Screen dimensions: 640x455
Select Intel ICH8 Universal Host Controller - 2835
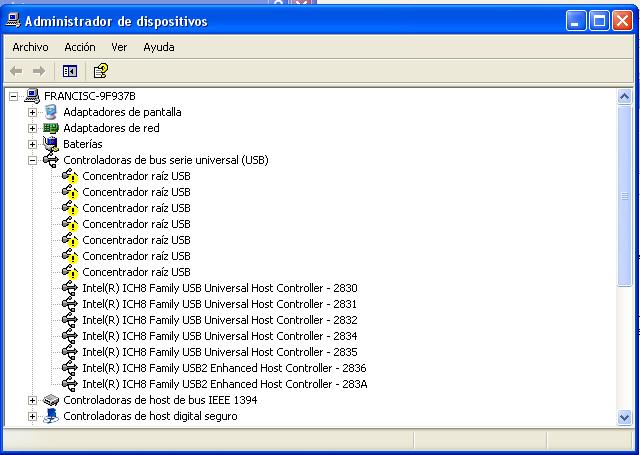pyautogui.click(x=220, y=352)
